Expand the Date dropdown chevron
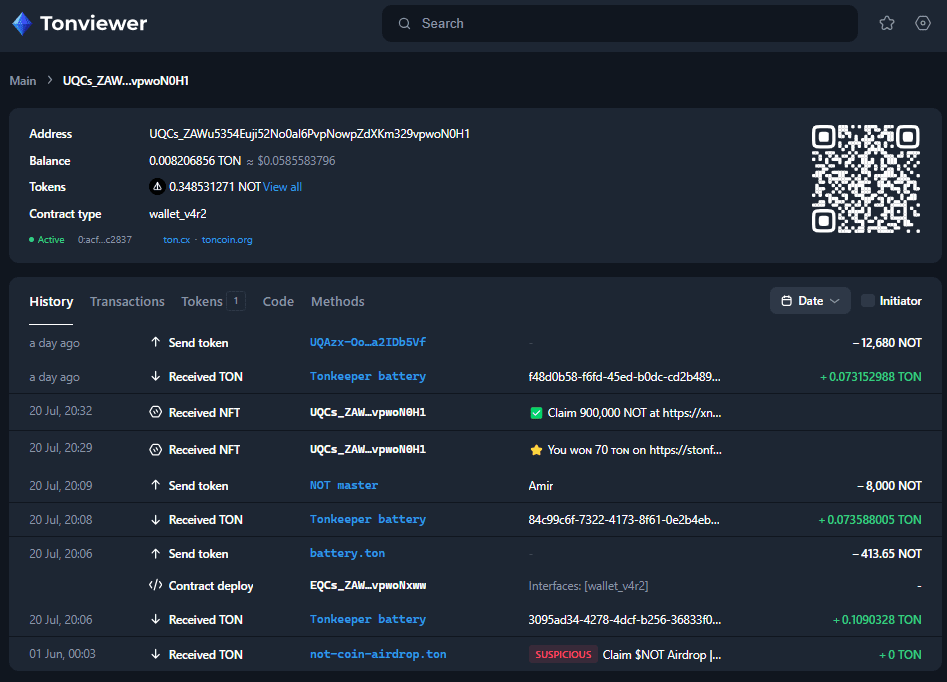 coord(835,301)
